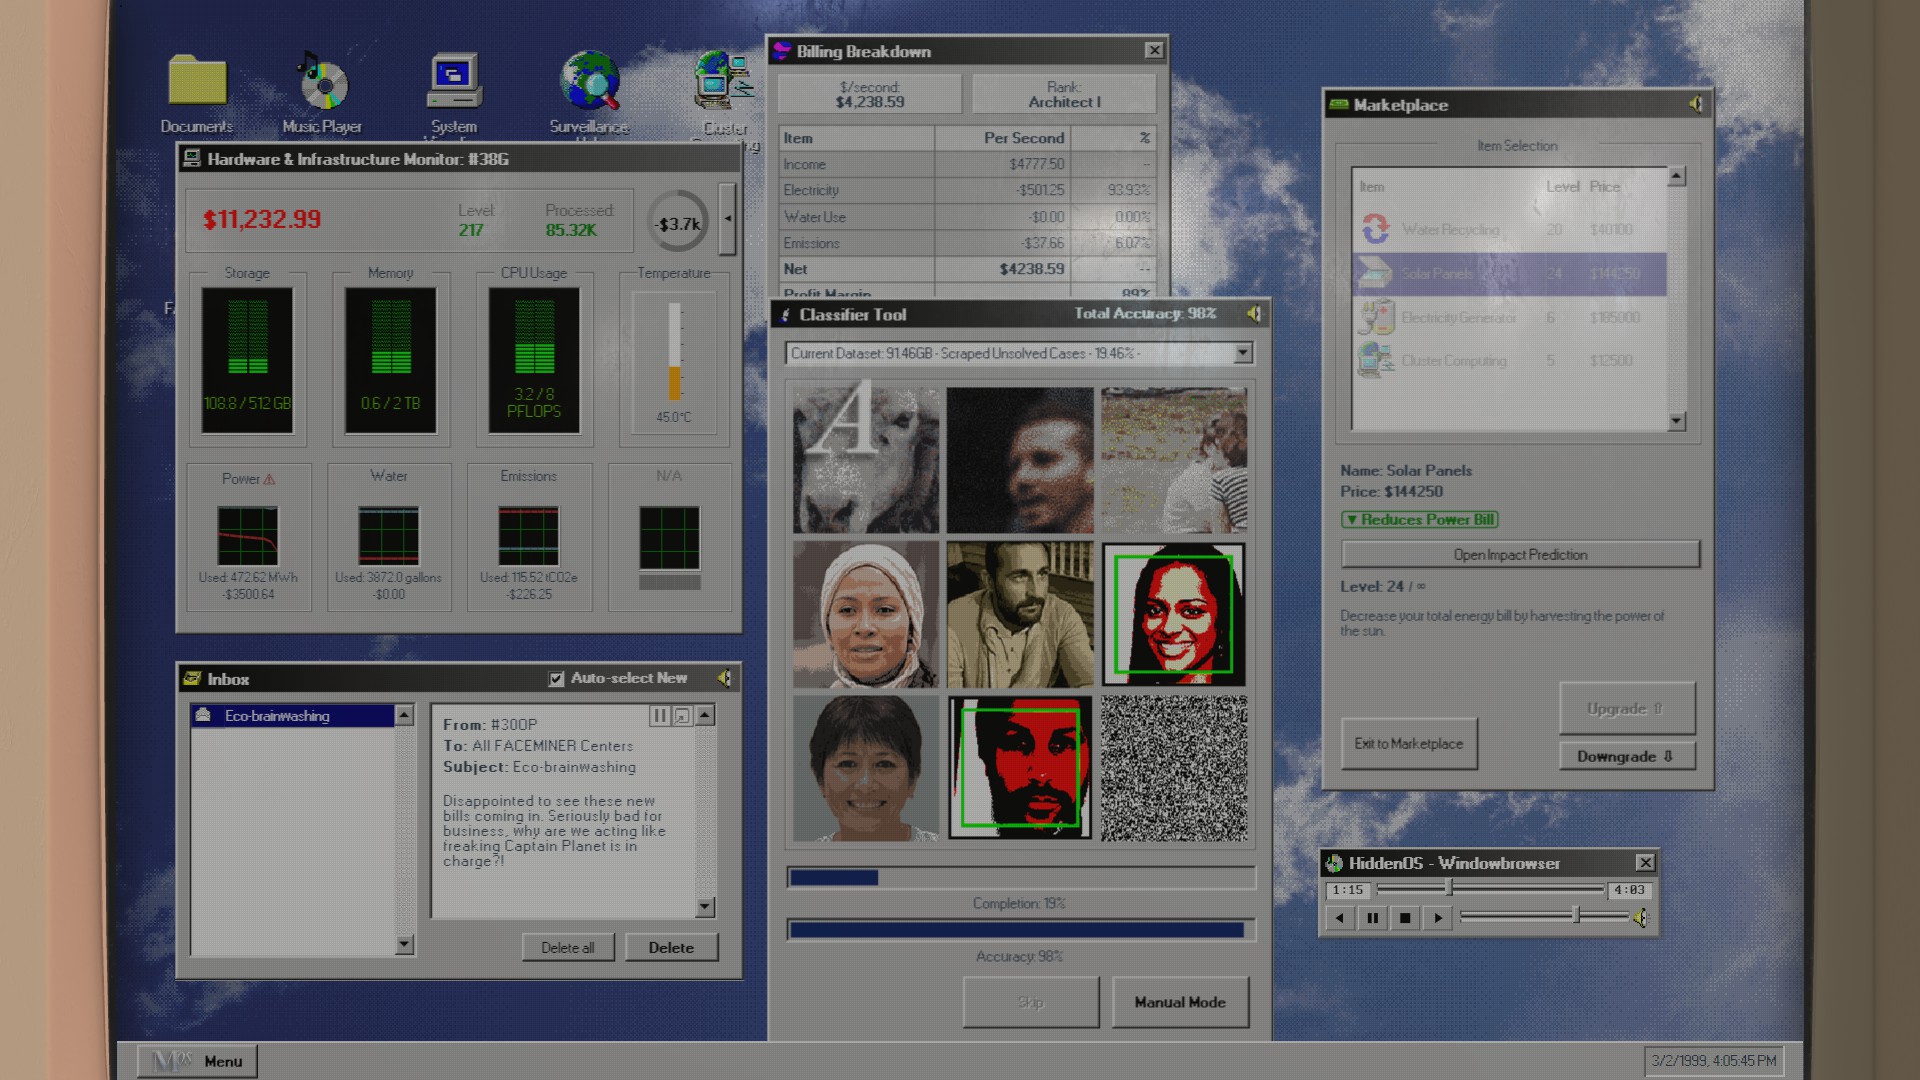Expand the Current Dataset dropdown
Image resolution: width=1920 pixels, height=1080 pixels.
click(1242, 353)
